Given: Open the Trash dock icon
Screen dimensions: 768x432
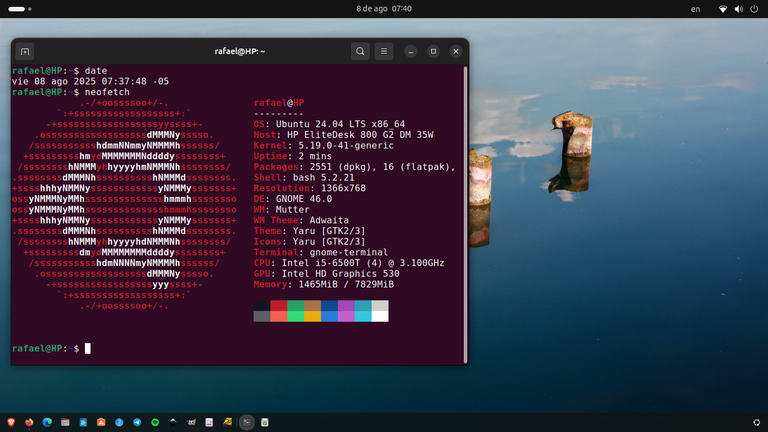Looking at the screenshot, I should tap(265, 422).
